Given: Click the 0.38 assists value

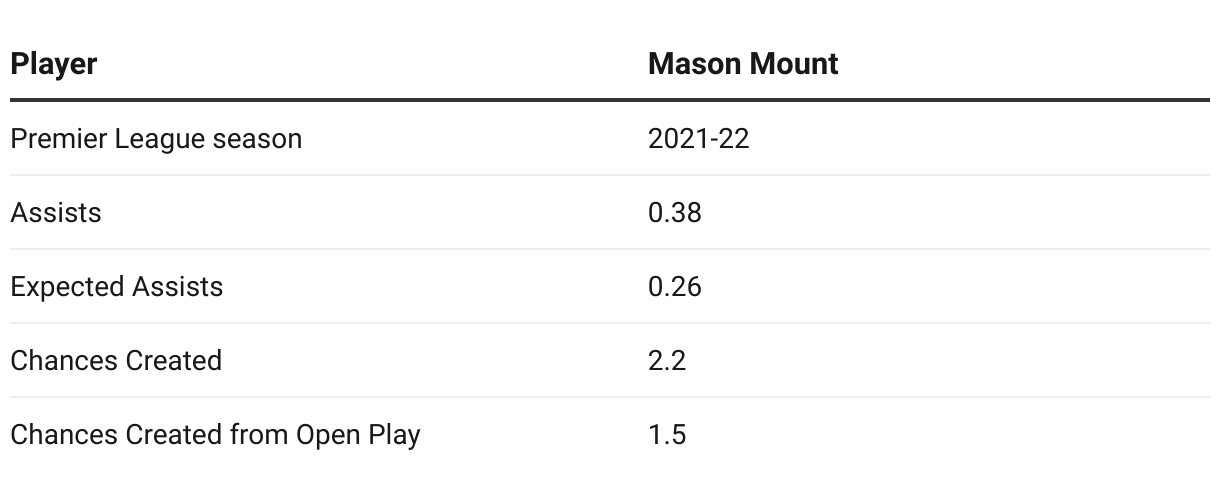Looking at the screenshot, I should (675, 212).
